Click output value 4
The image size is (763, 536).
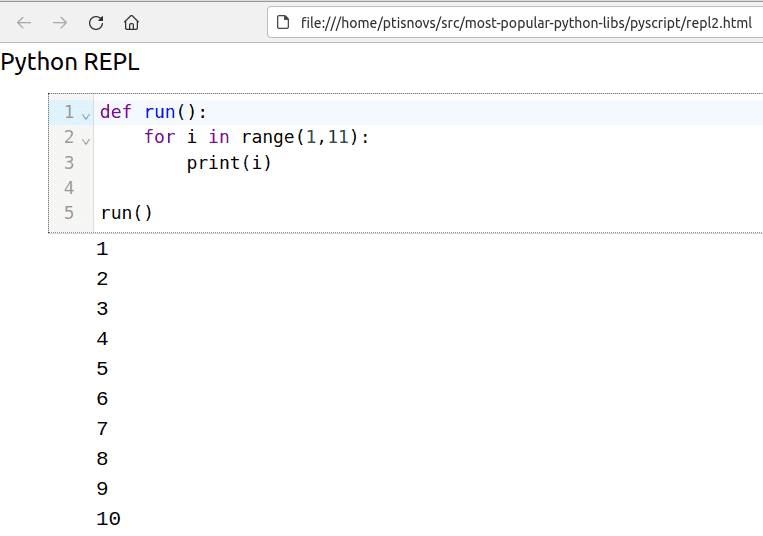[102, 339]
